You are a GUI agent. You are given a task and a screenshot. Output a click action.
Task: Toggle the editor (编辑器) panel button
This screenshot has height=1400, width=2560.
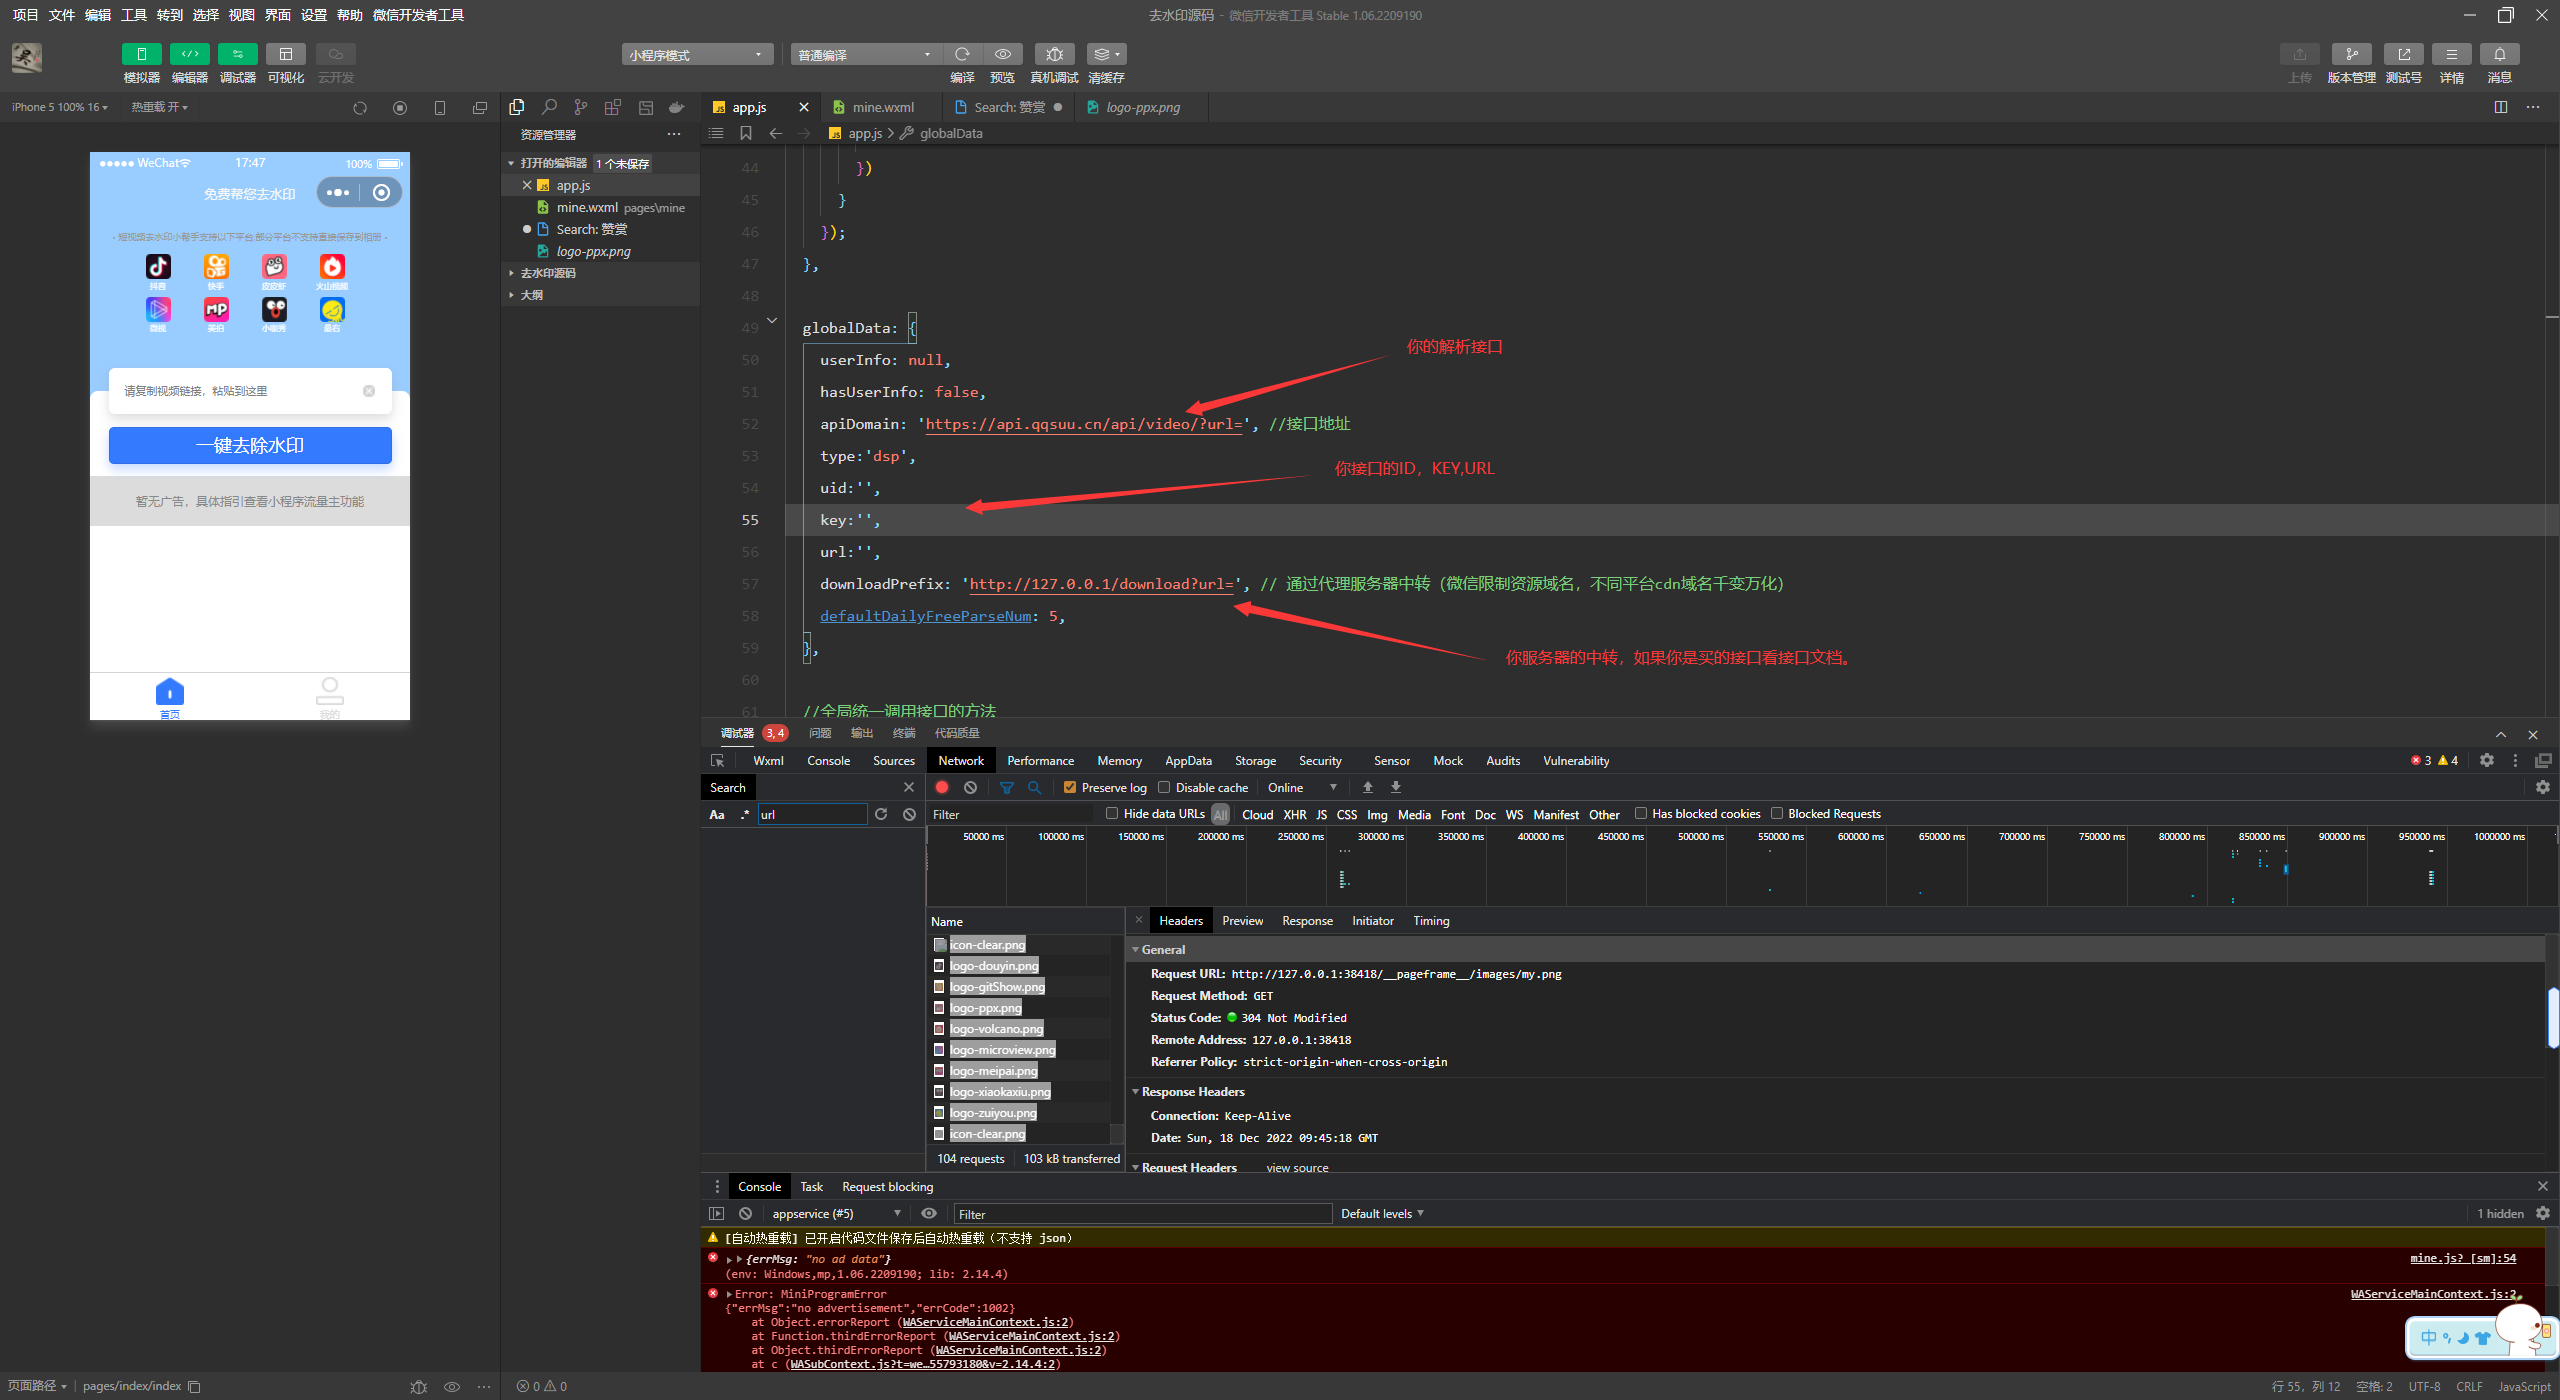189,54
